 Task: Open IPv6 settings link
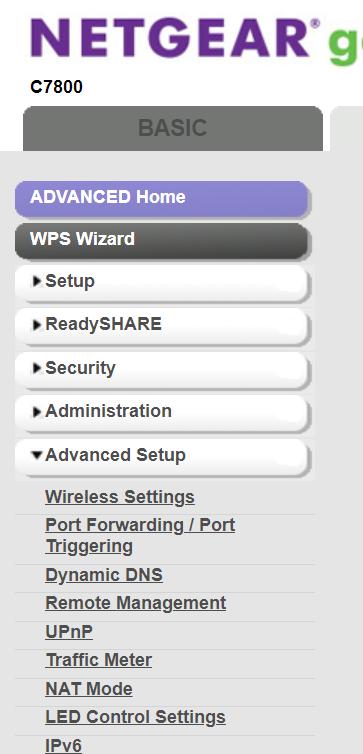[x=63, y=745]
